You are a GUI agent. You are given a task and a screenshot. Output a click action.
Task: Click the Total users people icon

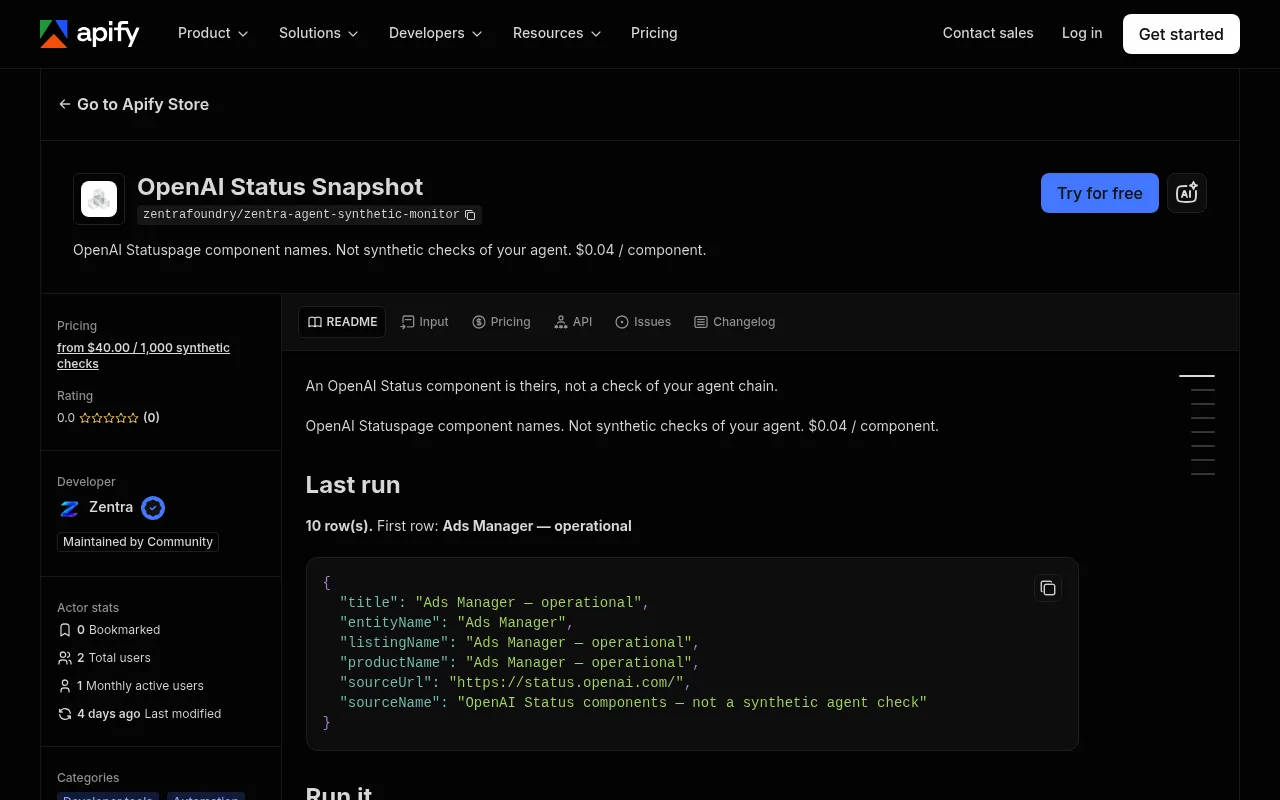point(65,658)
